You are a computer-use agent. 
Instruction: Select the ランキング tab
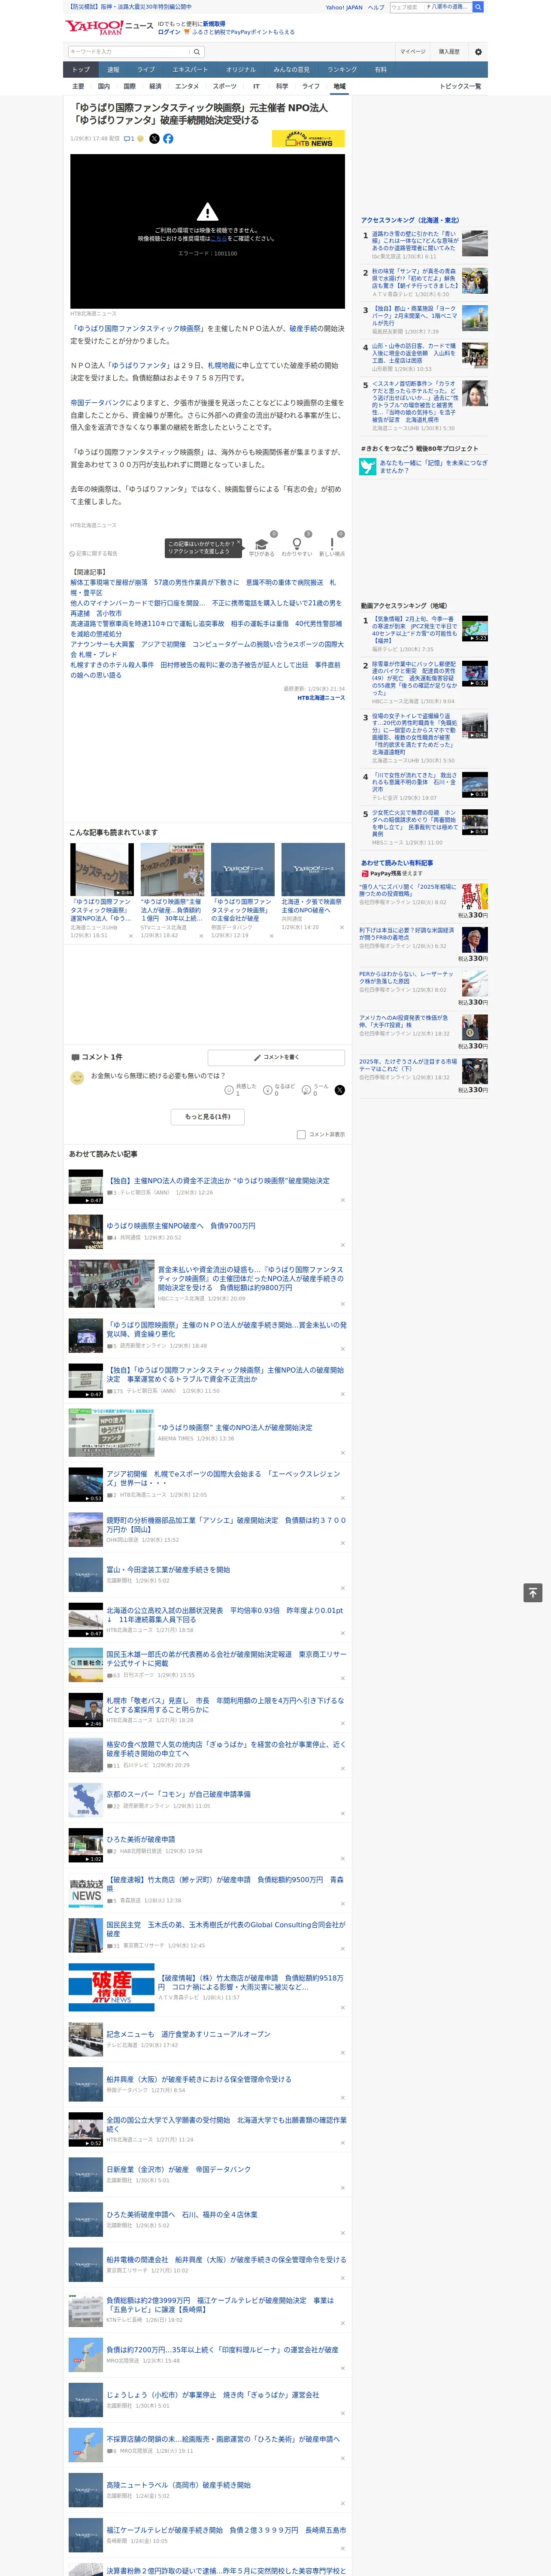pyautogui.click(x=342, y=70)
